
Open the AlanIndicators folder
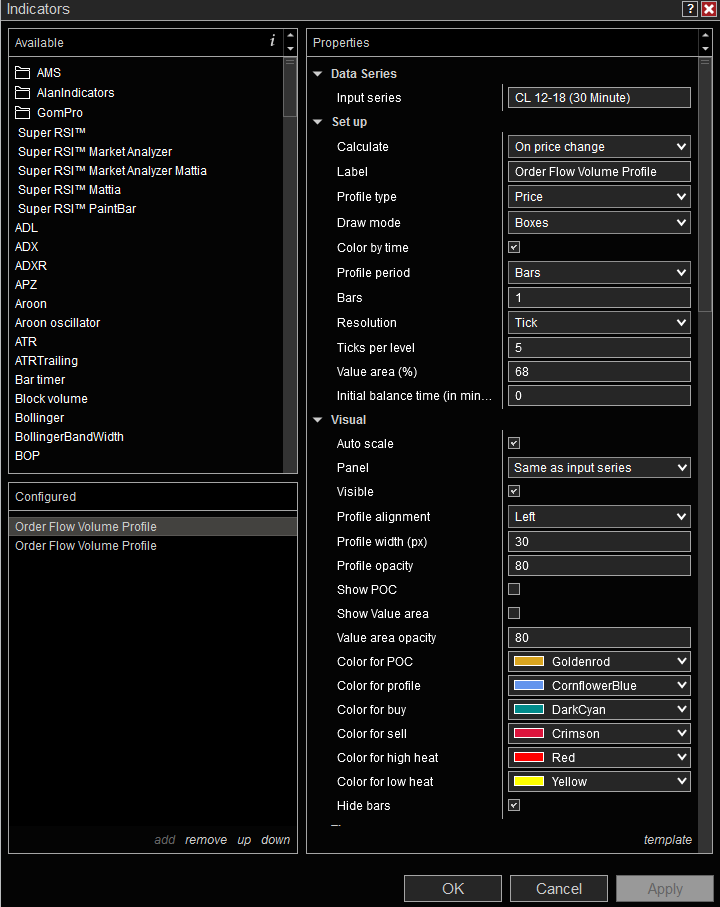pos(64,93)
